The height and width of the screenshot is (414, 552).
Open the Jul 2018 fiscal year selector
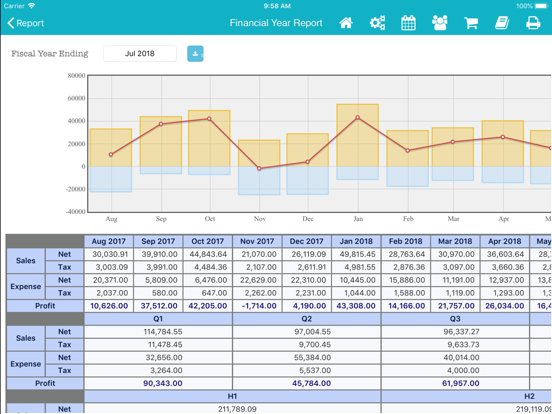[x=140, y=54]
